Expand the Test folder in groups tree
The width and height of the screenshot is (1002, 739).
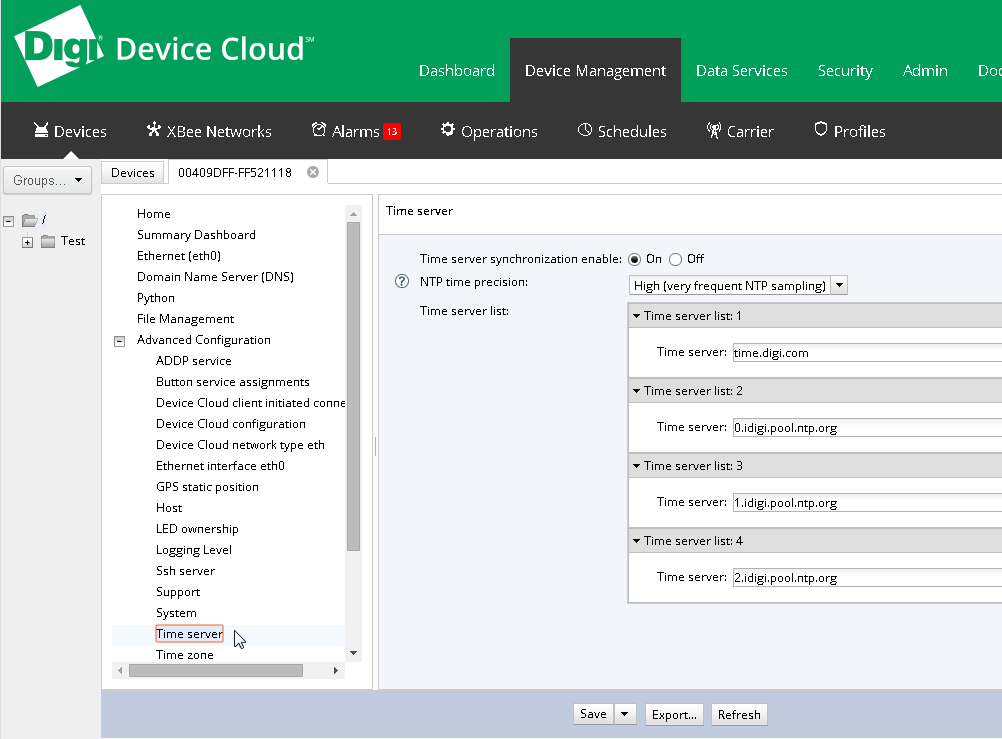pos(28,242)
